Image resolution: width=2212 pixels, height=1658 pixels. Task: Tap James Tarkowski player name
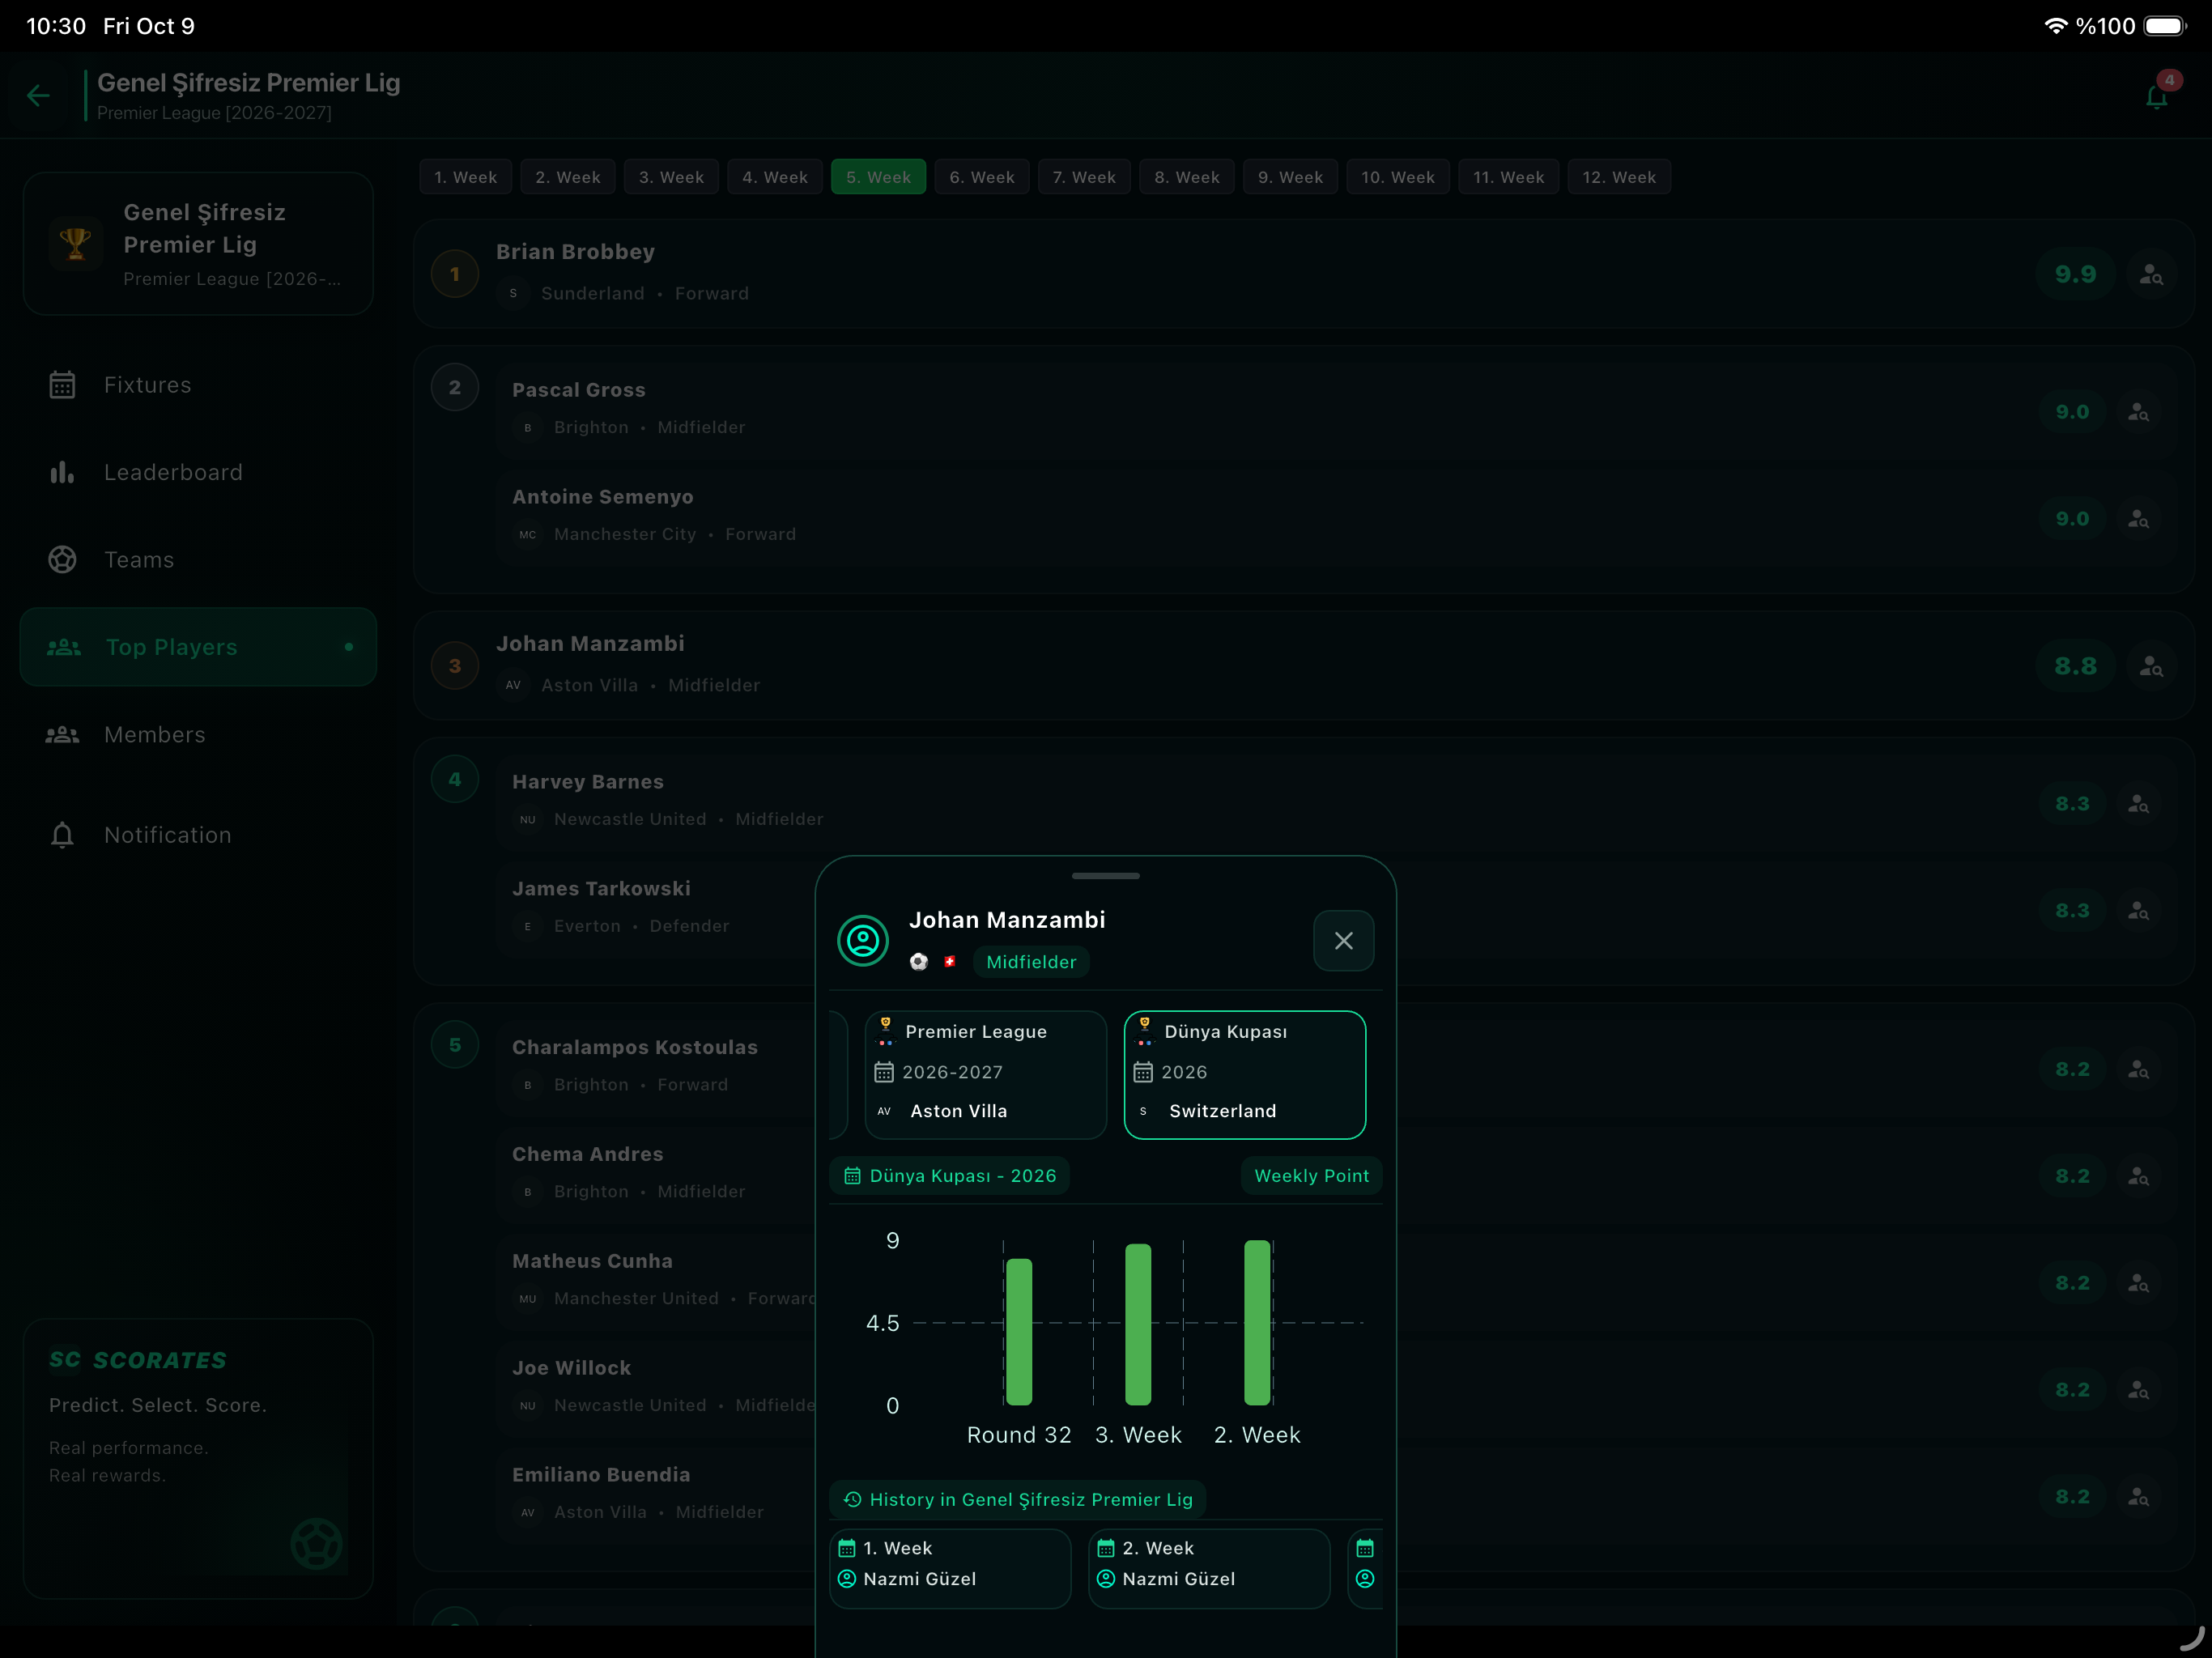pyautogui.click(x=601, y=888)
